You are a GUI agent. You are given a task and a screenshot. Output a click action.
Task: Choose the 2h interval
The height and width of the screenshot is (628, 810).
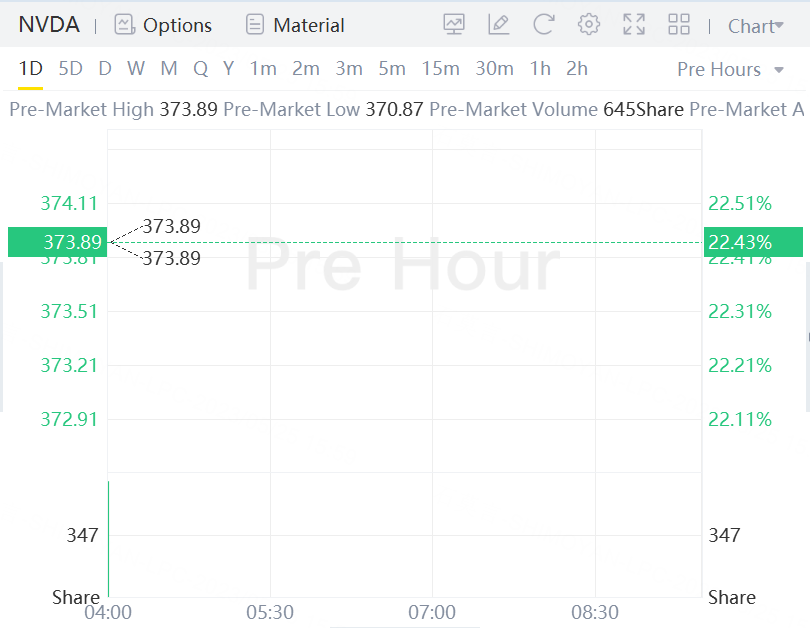[577, 68]
